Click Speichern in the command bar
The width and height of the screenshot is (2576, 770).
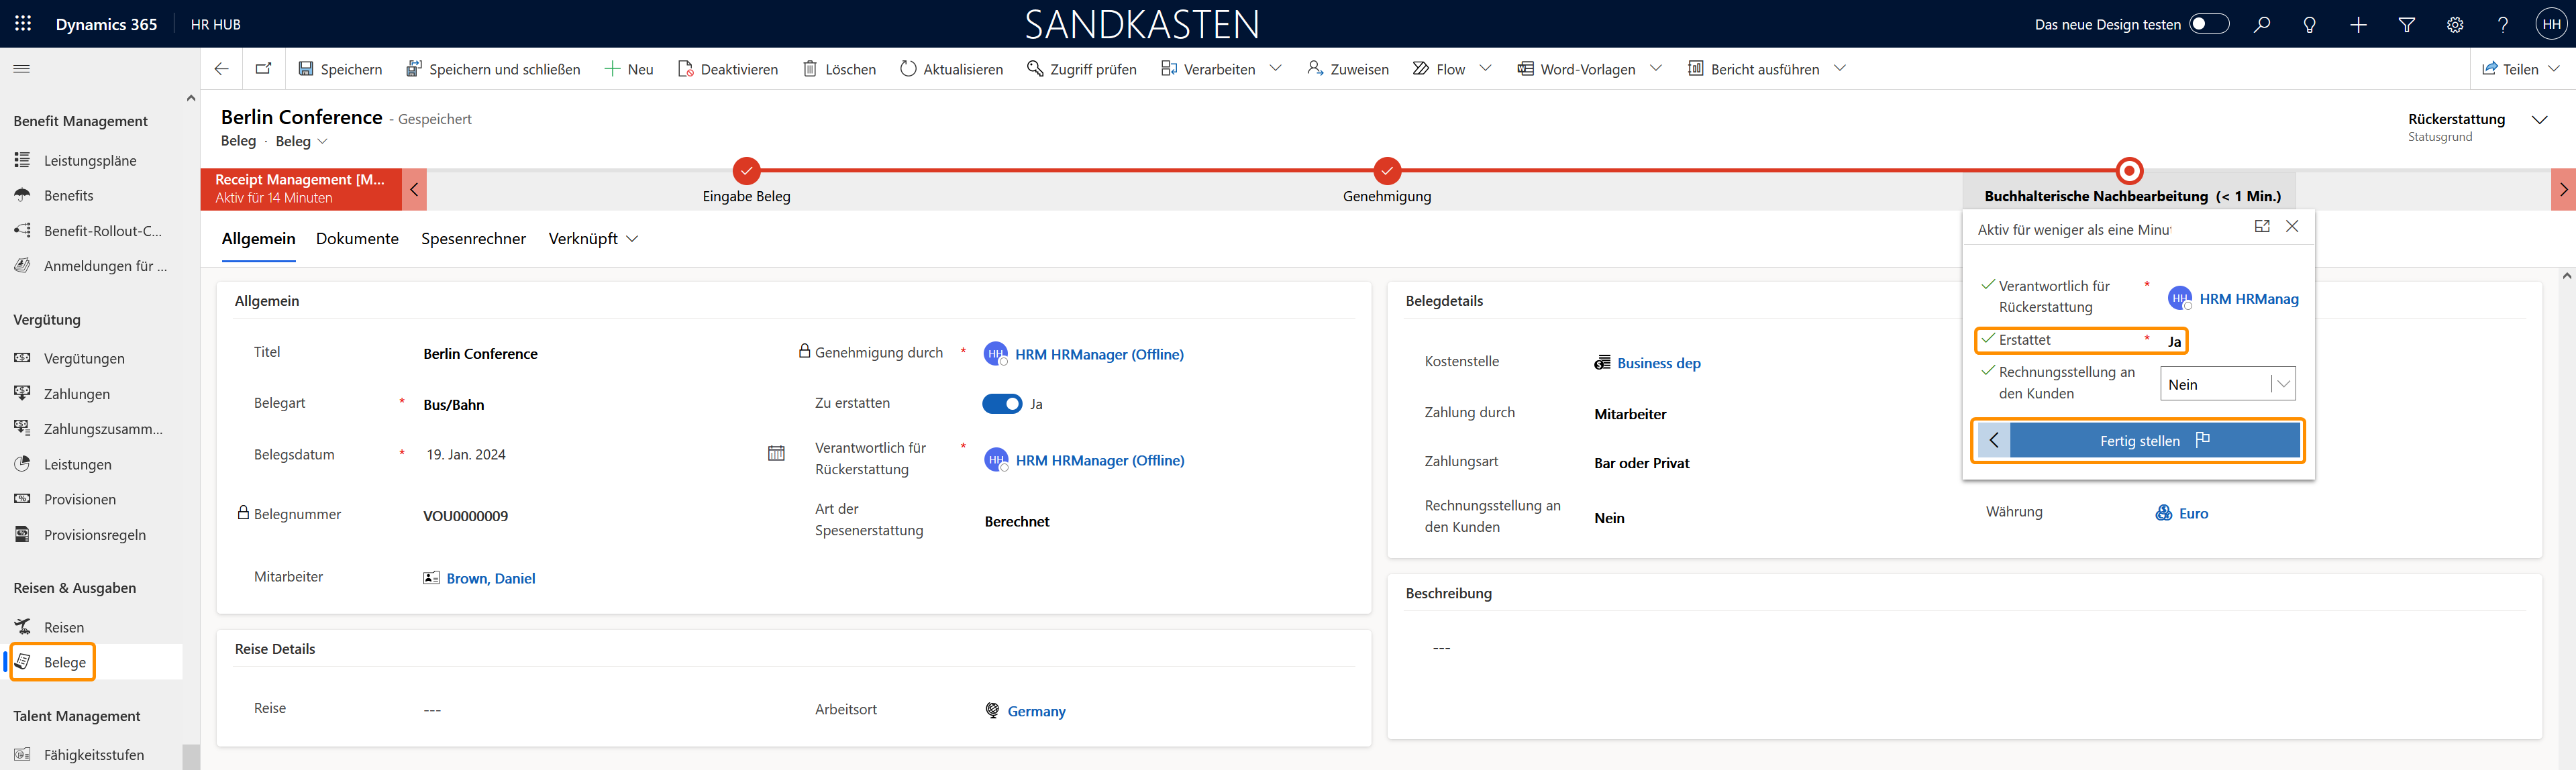click(340, 69)
